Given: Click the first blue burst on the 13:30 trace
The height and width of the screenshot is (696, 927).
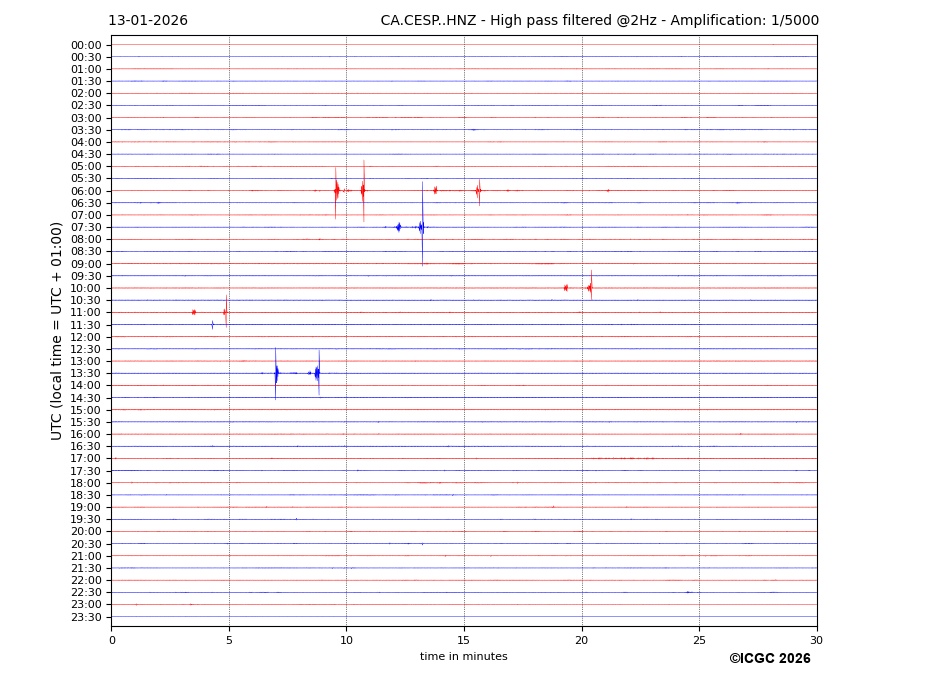Looking at the screenshot, I should point(276,373).
